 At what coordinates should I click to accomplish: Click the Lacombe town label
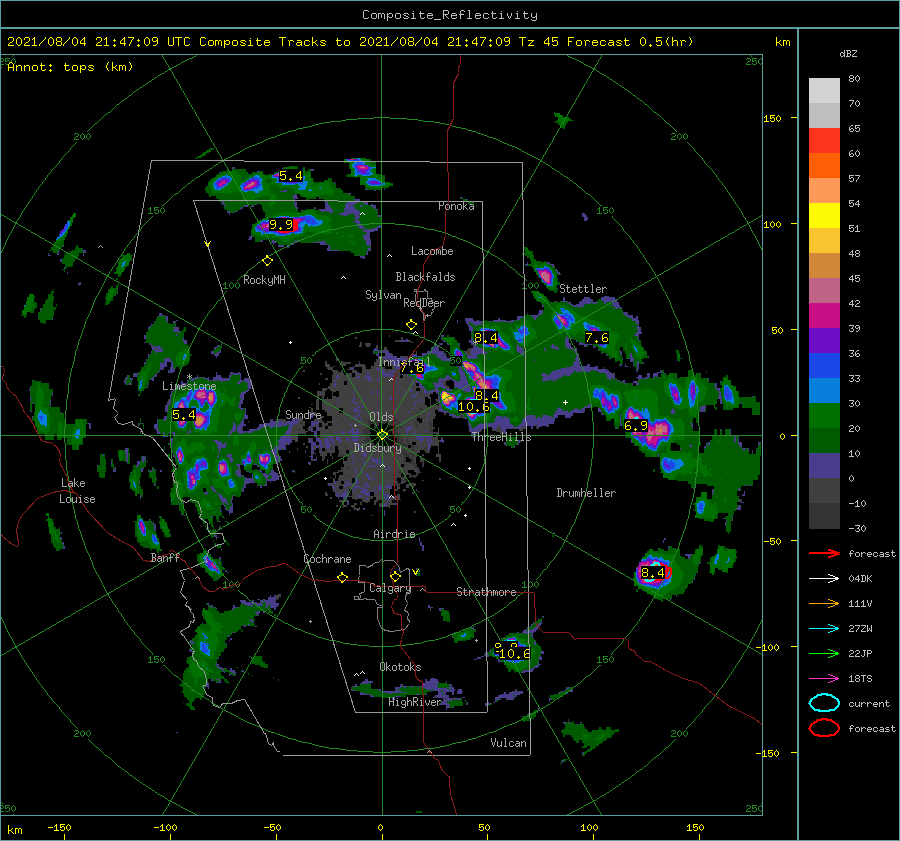tap(432, 251)
